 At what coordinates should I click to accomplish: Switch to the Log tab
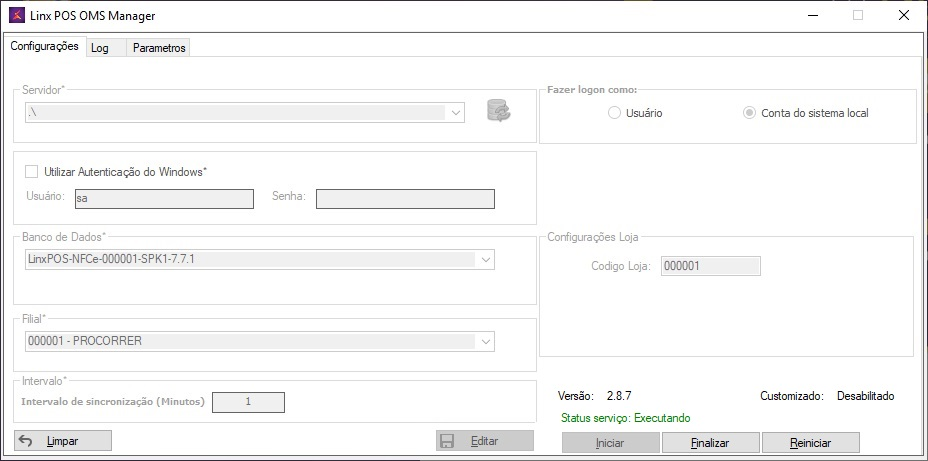pos(106,49)
